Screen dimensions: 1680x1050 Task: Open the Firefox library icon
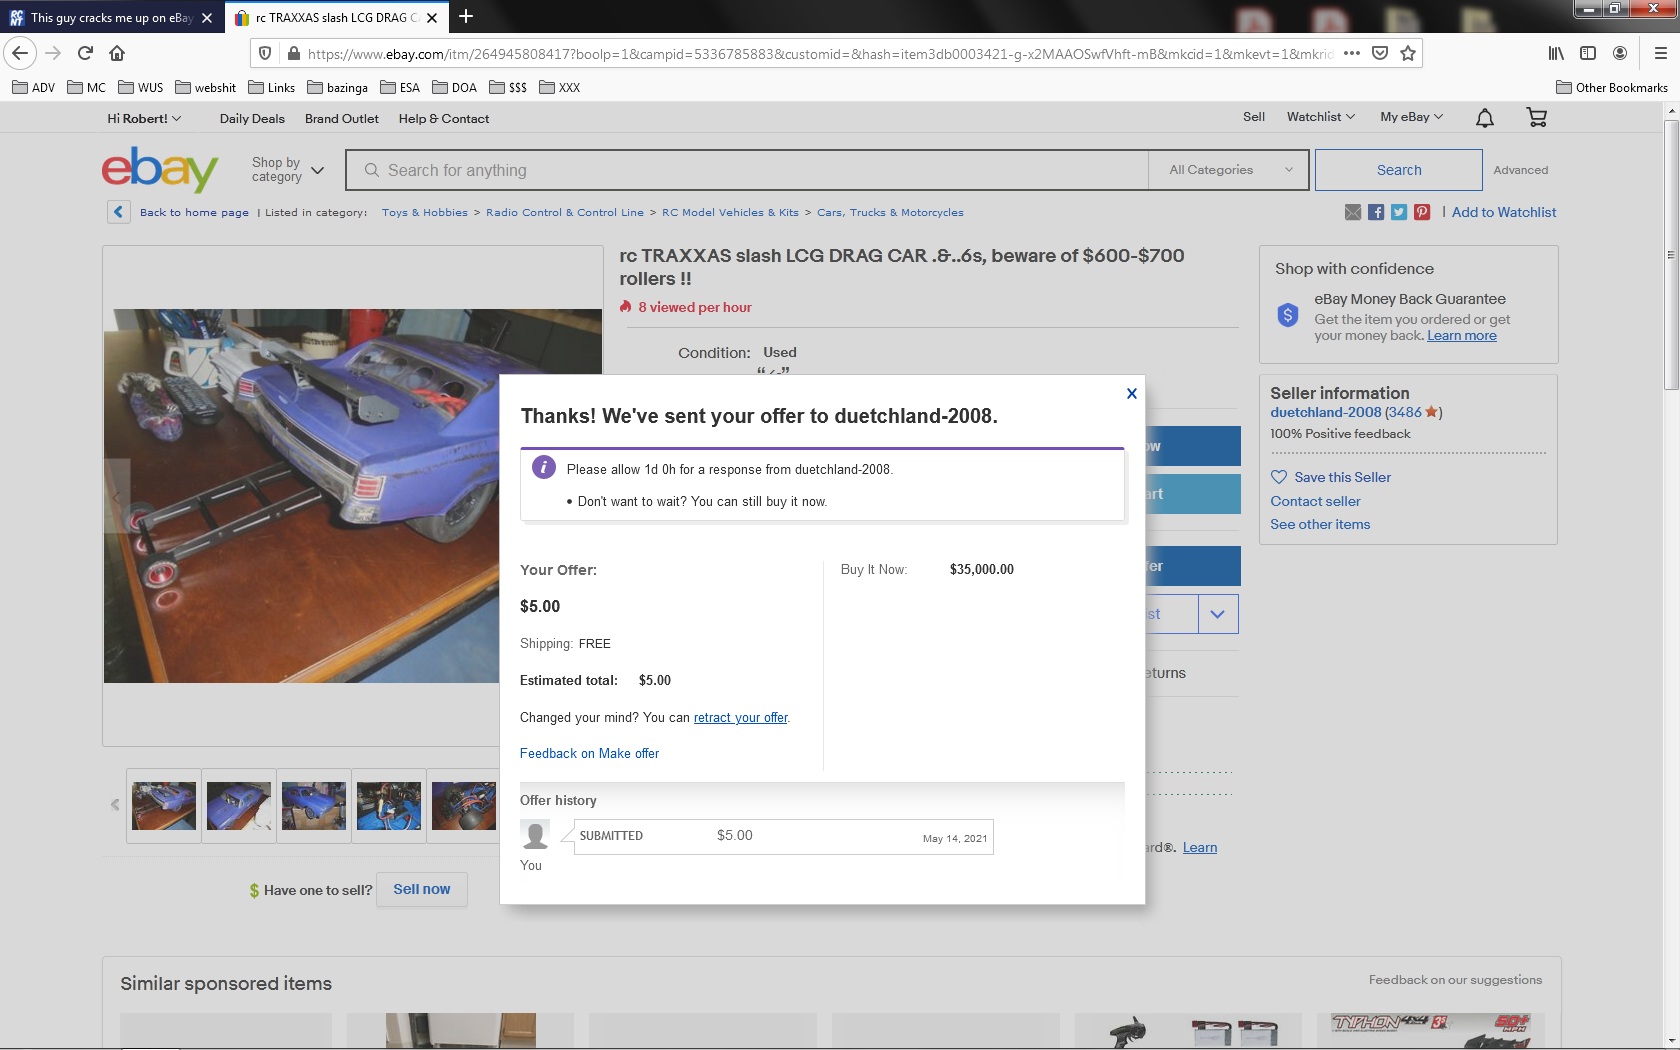[x=1556, y=53]
